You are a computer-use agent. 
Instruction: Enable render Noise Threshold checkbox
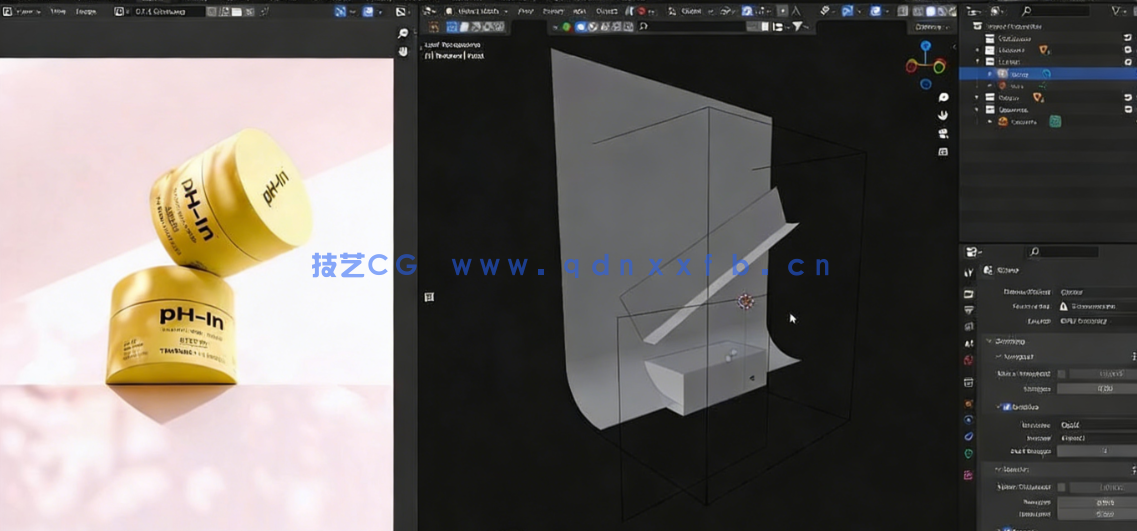point(1062,487)
